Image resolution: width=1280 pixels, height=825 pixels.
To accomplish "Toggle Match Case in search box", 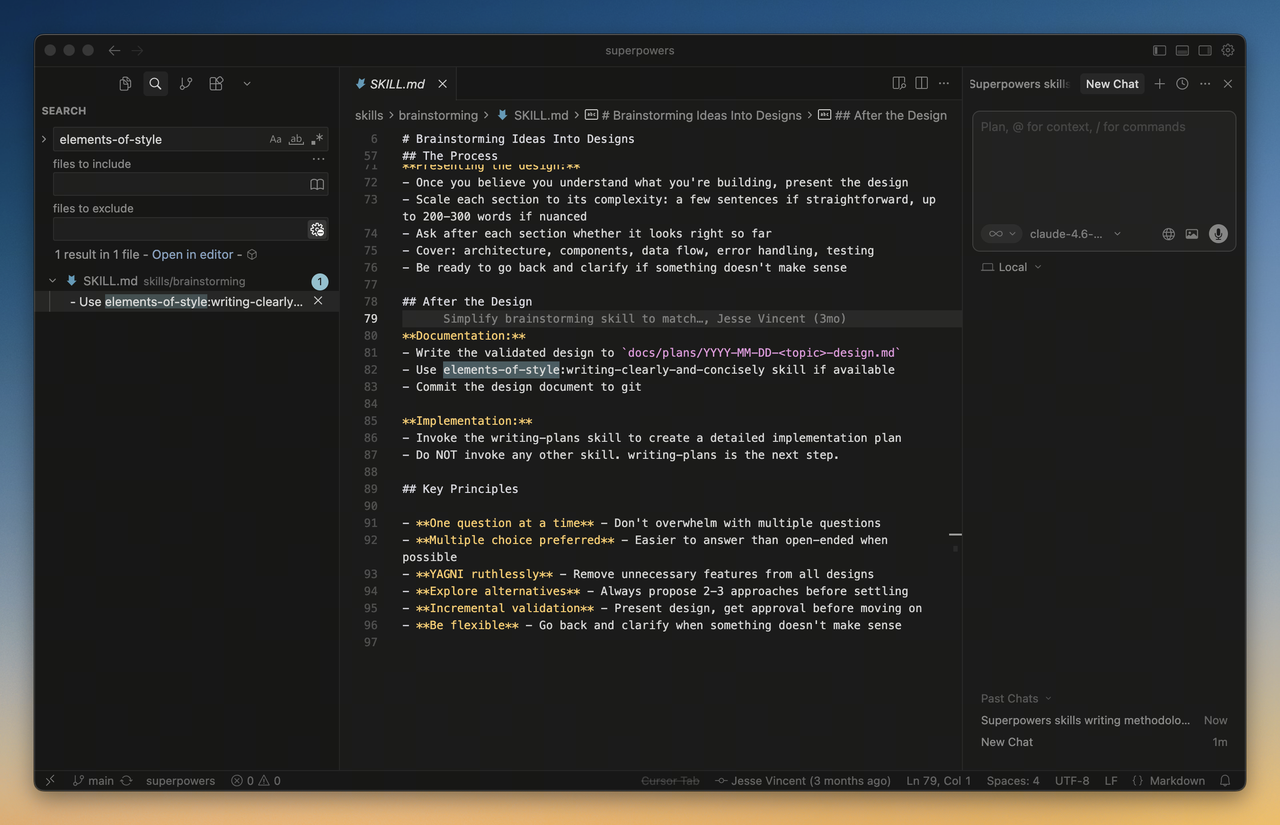I will pyautogui.click(x=276, y=140).
